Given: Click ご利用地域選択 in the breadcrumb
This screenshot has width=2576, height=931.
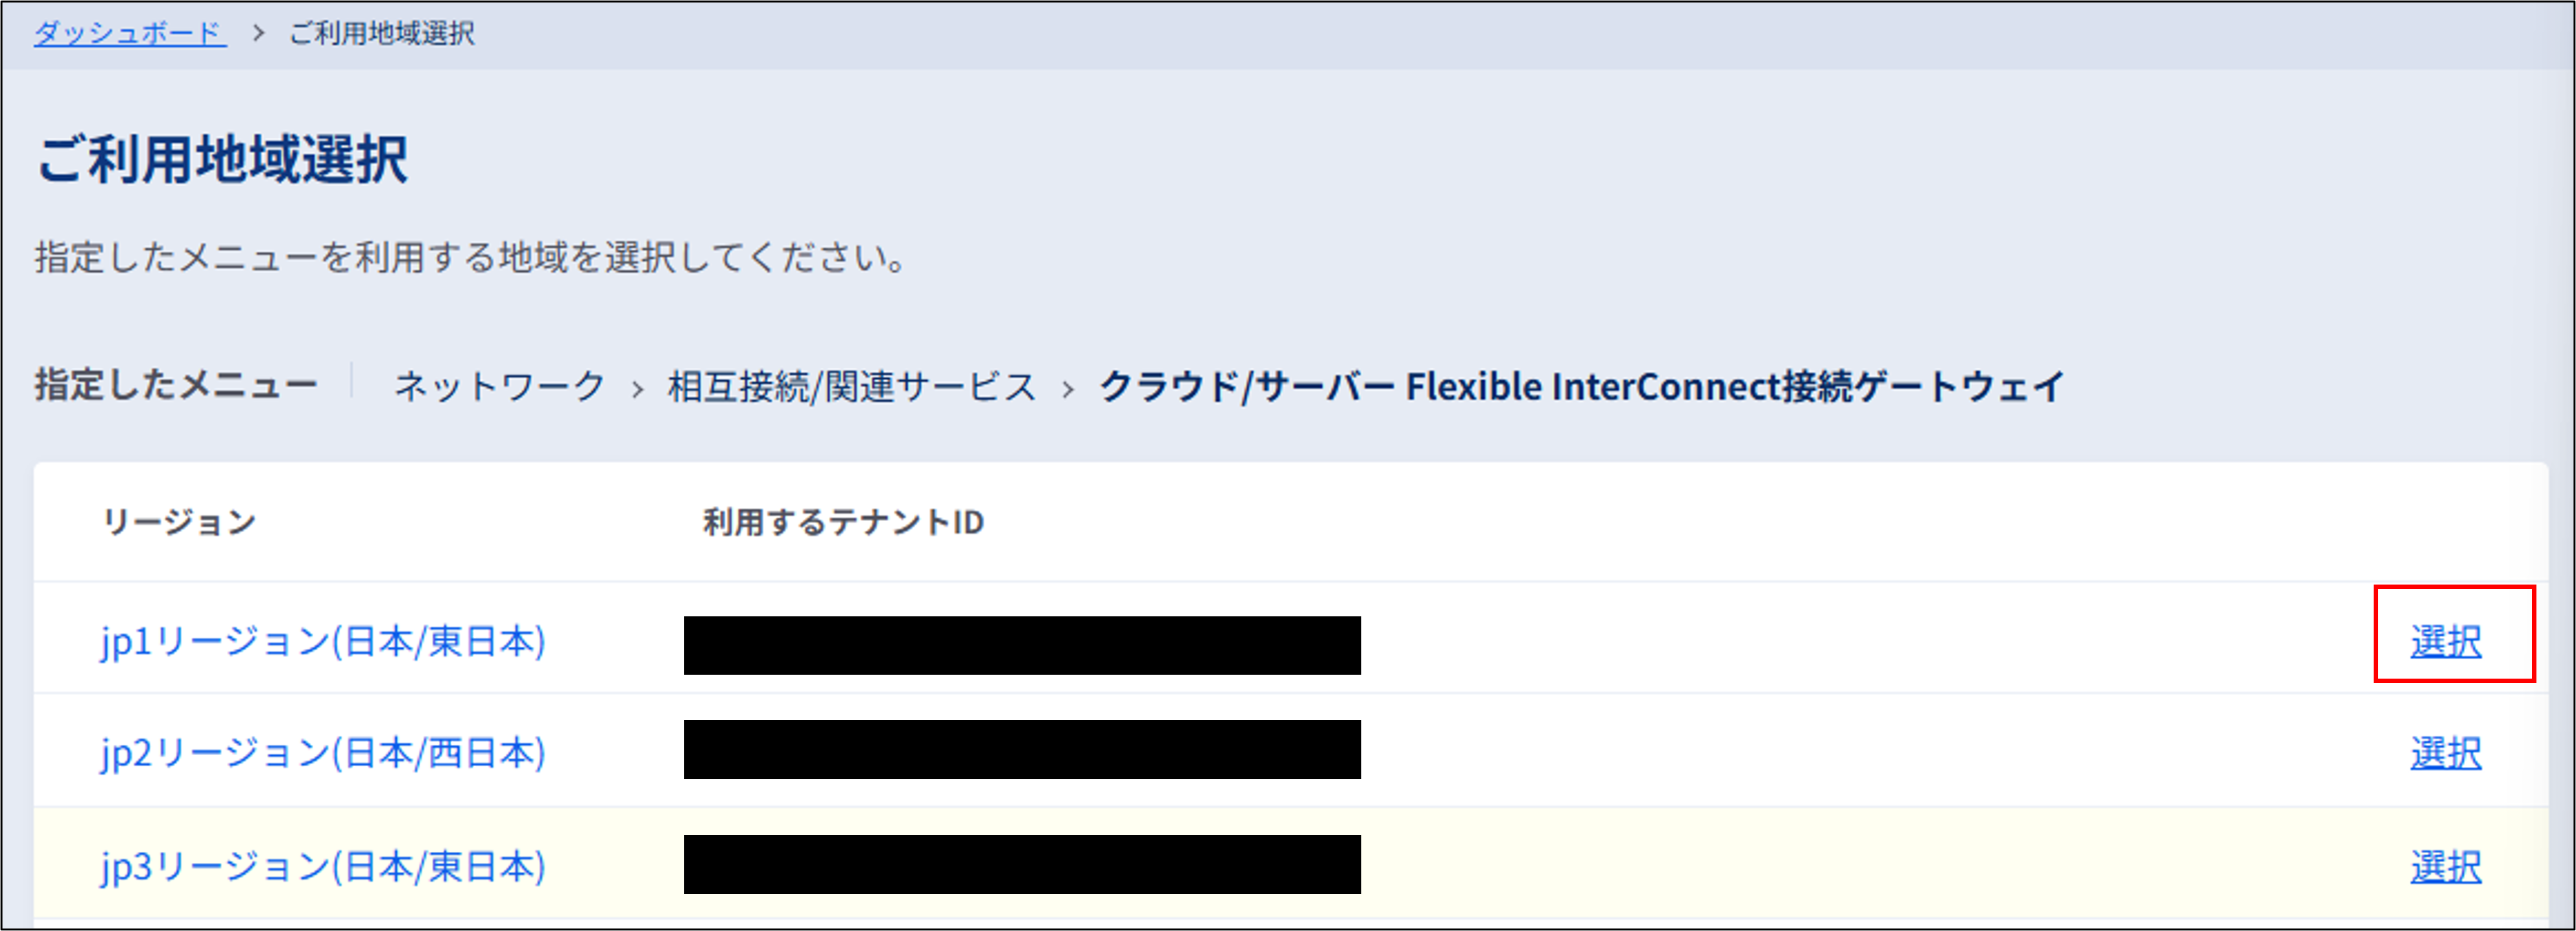Looking at the screenshot, I should (x=382, y=33).
